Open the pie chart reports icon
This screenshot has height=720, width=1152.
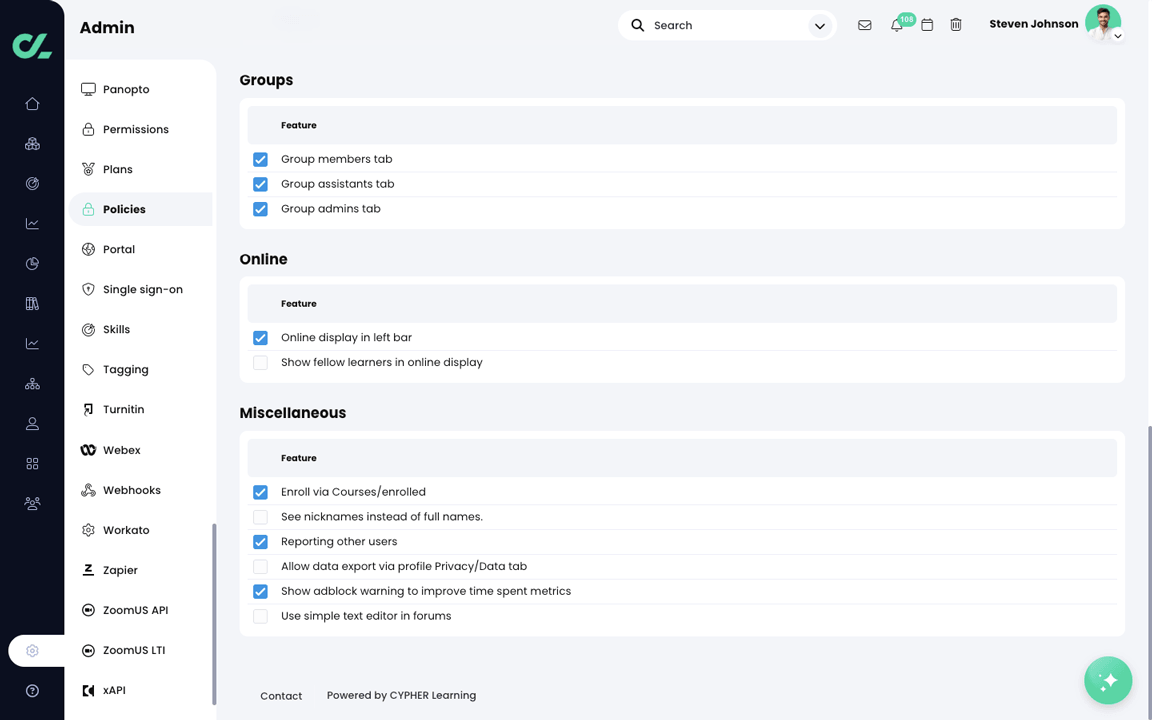click(32, 264)
